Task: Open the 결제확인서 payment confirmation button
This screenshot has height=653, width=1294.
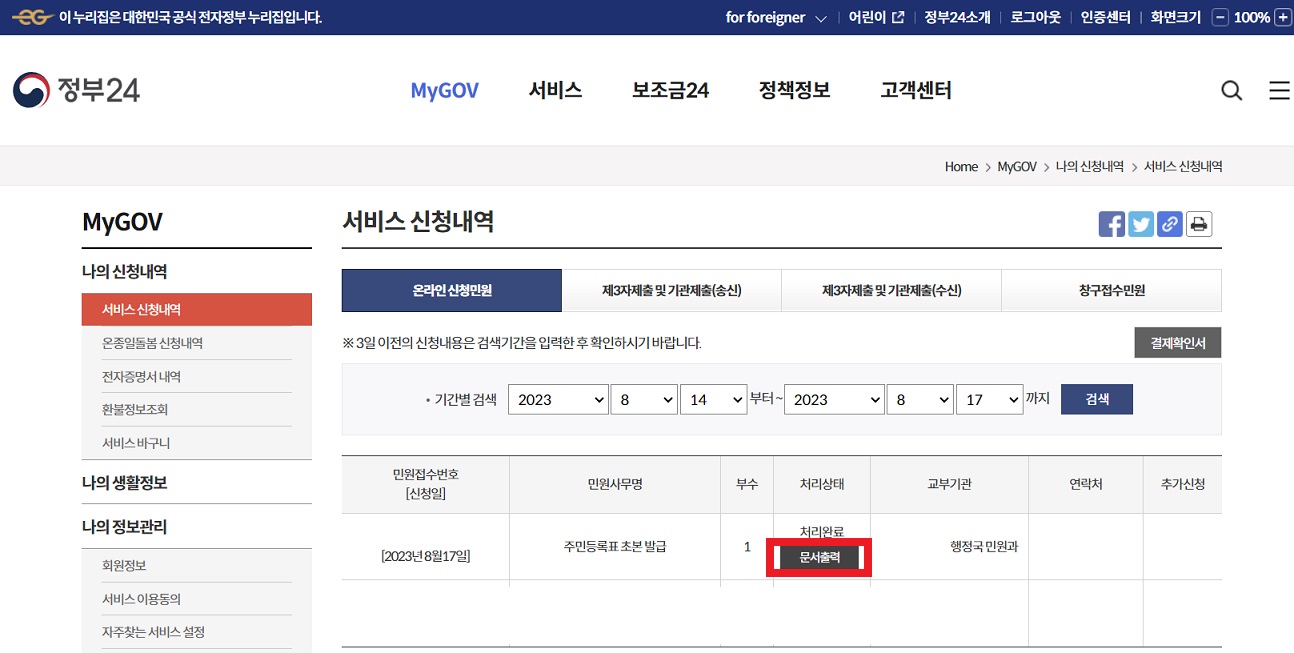Action: pos(1177,341)
